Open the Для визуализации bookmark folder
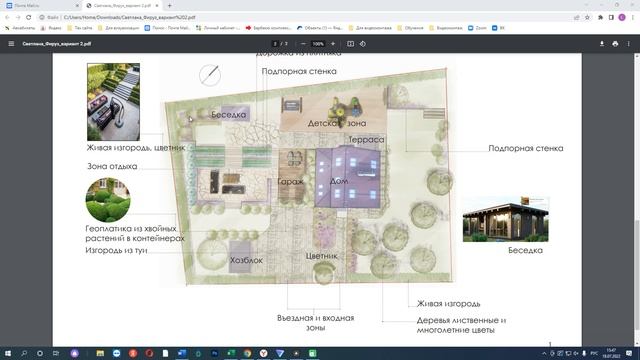This screenshot has width=640, height=360. click(119, 28)
